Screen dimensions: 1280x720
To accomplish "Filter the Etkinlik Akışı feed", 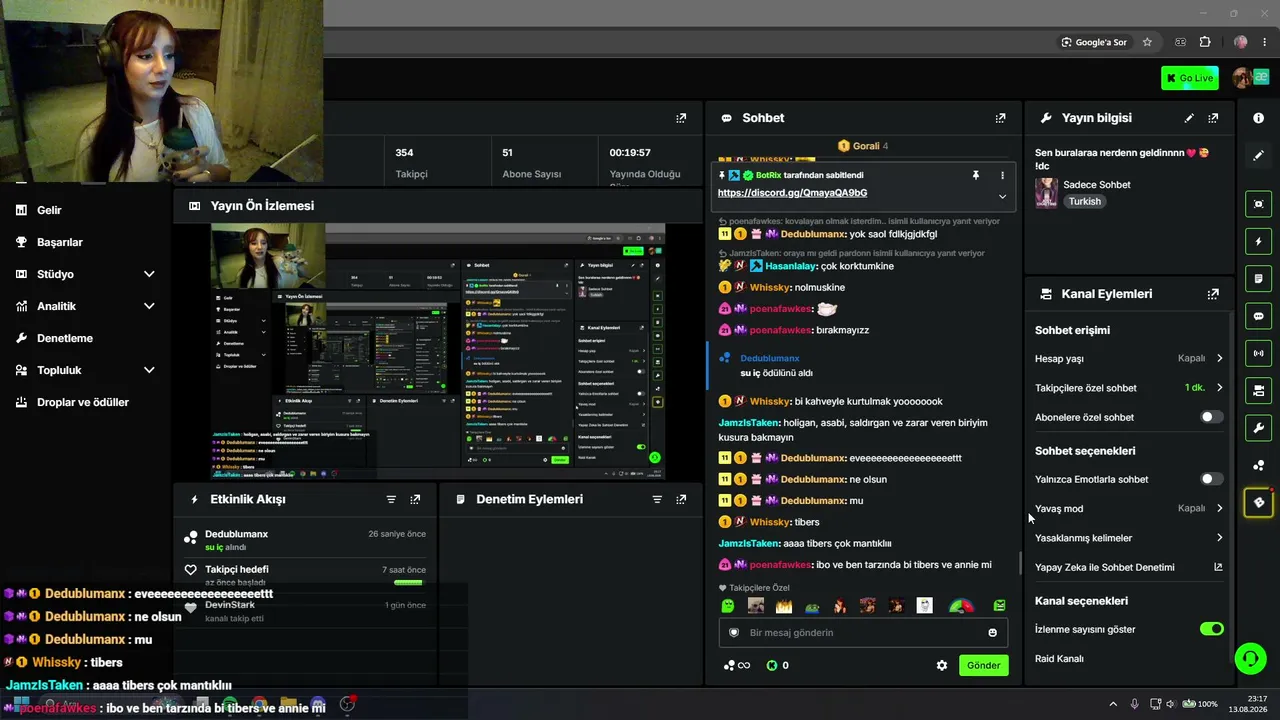I will [x=391, y=499].
